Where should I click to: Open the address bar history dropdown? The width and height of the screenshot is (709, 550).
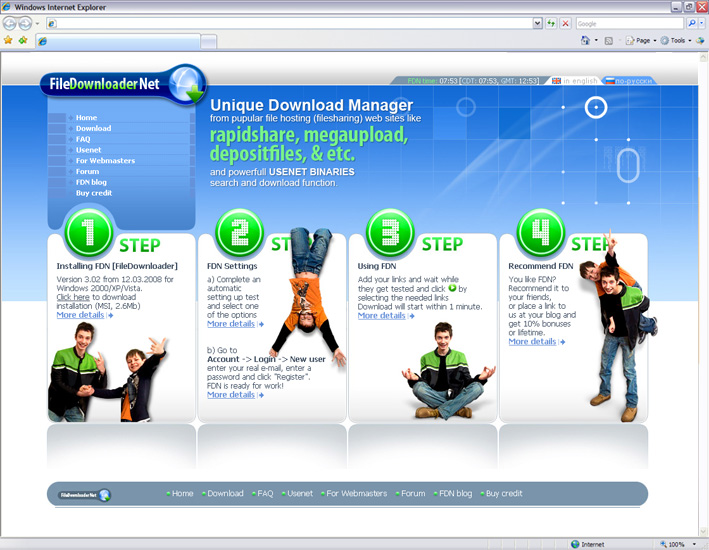click(537, 23)
